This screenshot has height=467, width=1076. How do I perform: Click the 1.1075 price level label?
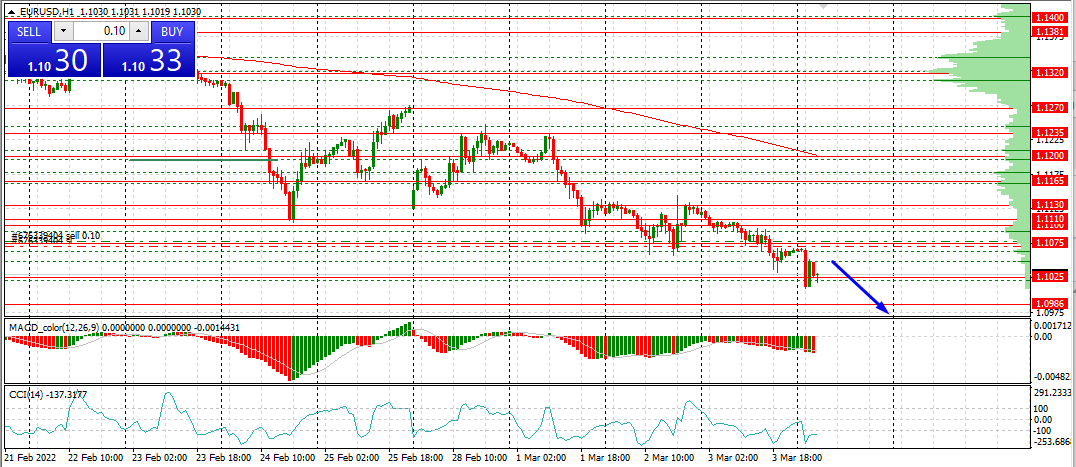(1049, 242)
